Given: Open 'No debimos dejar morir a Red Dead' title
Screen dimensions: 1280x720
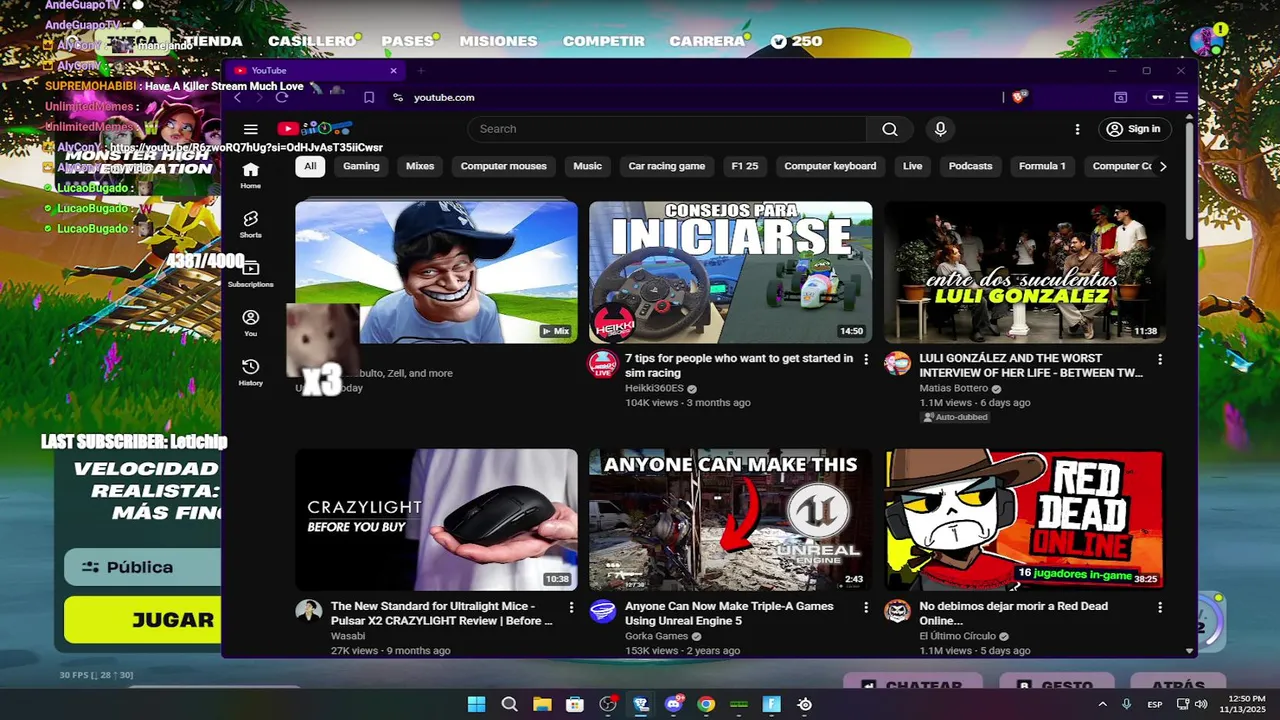Looking at the screenshot, I should pyautogui.click(x=1013, y=613).
